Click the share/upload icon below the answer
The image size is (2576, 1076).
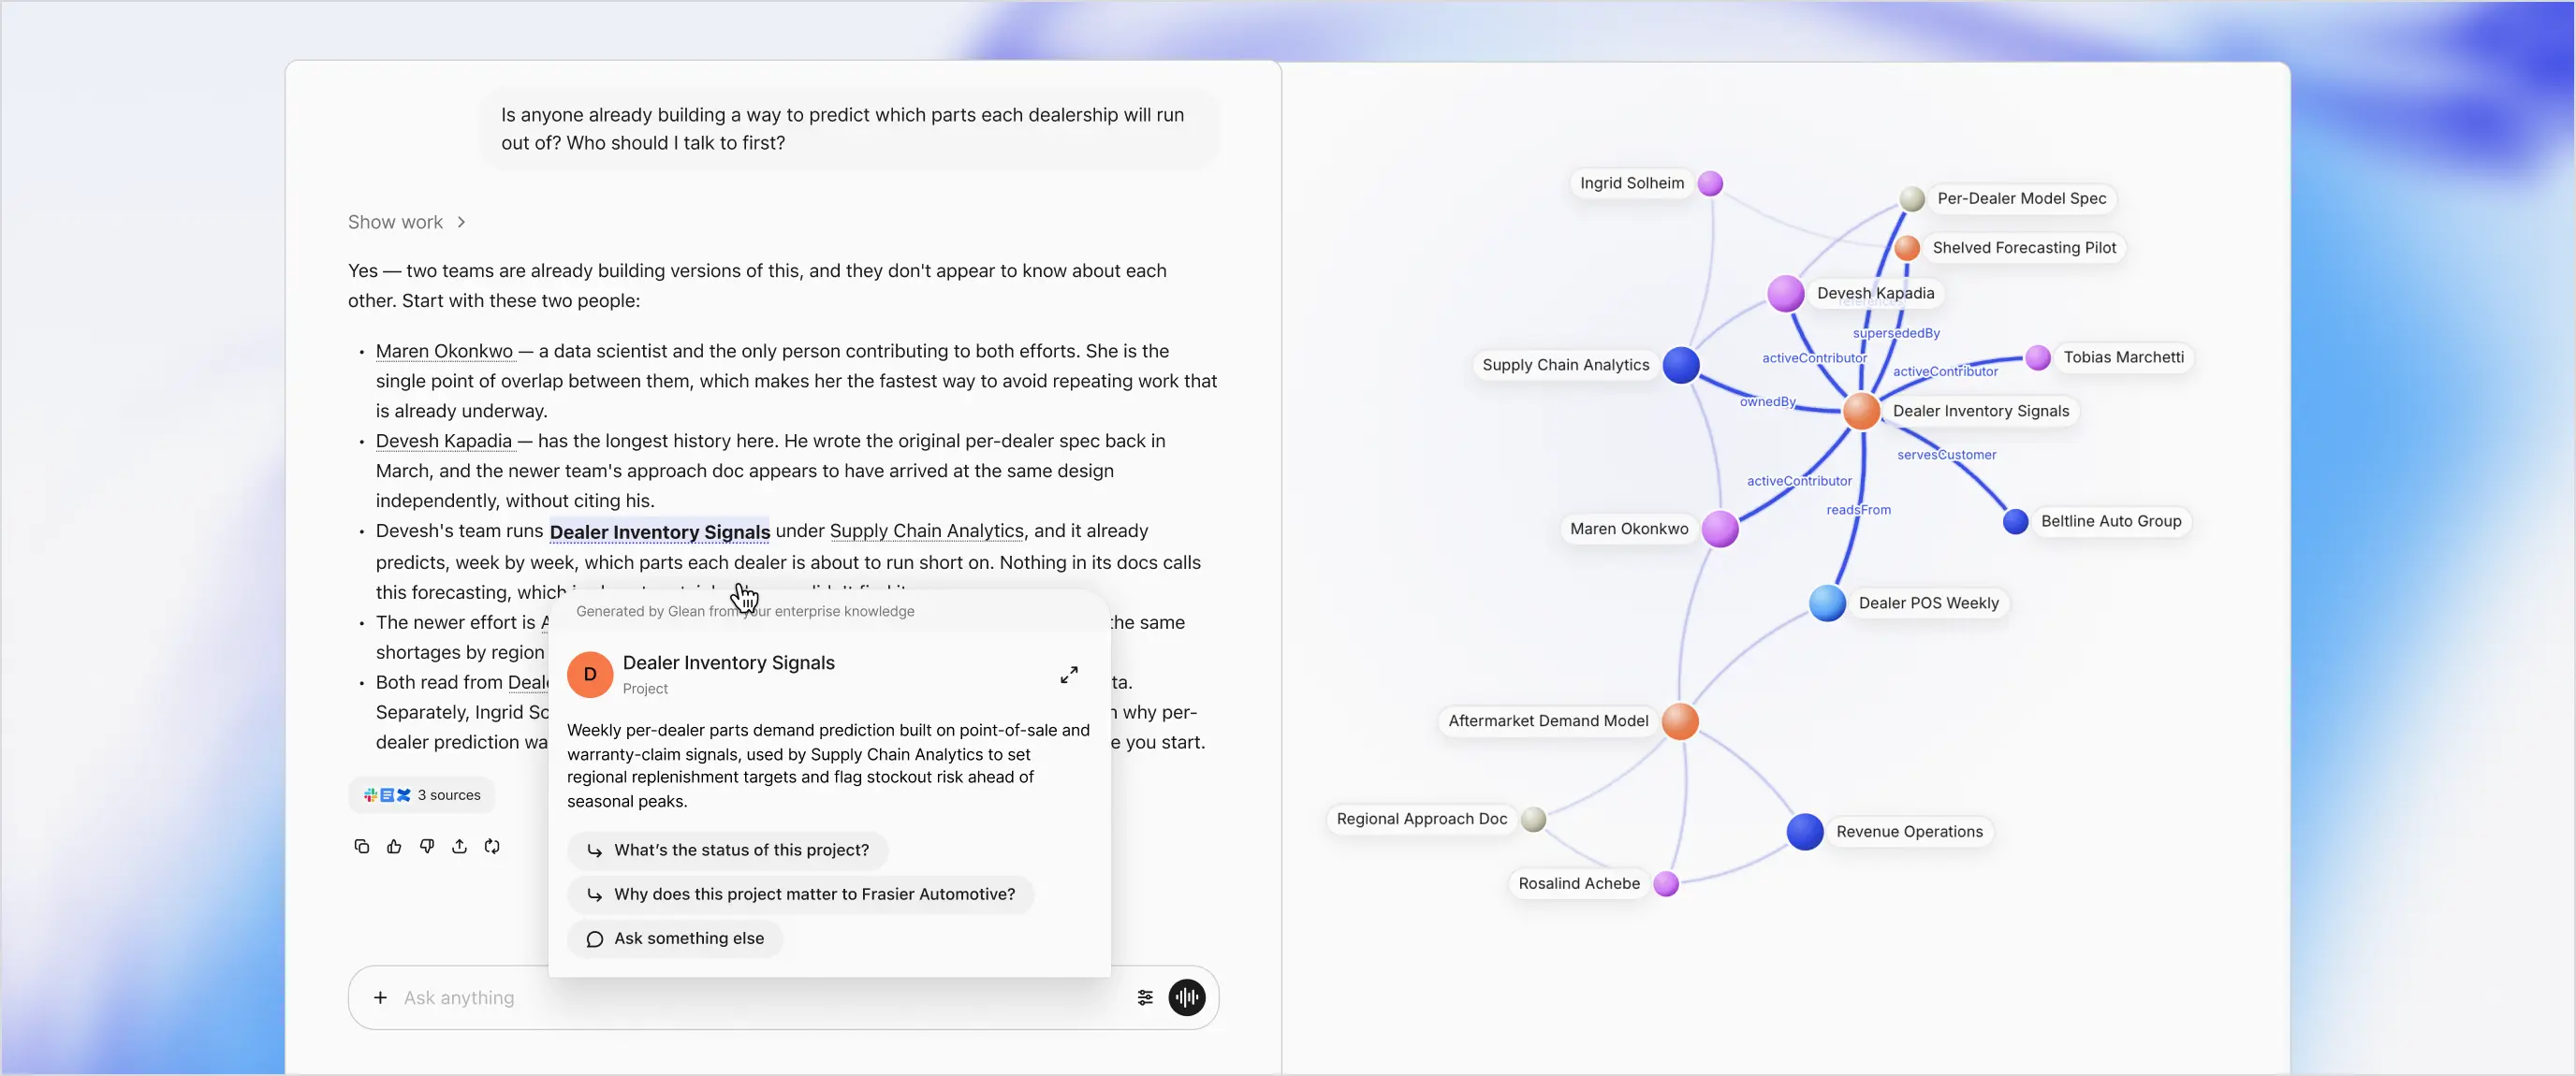pos(459,846)
